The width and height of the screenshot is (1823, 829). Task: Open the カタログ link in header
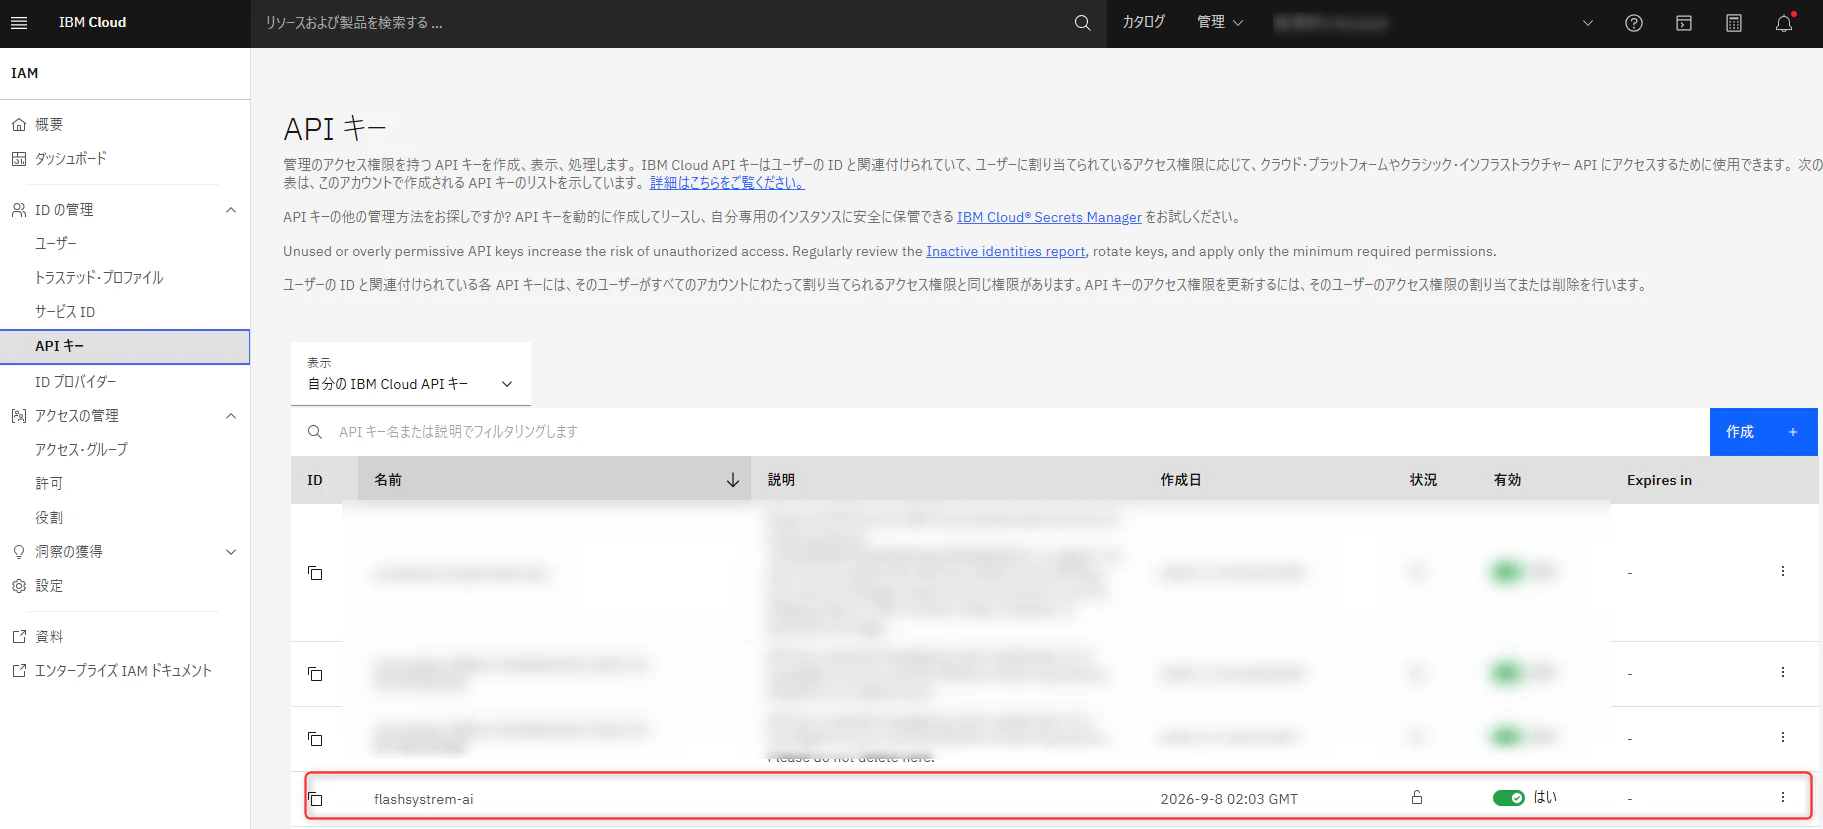[1144, 22]
